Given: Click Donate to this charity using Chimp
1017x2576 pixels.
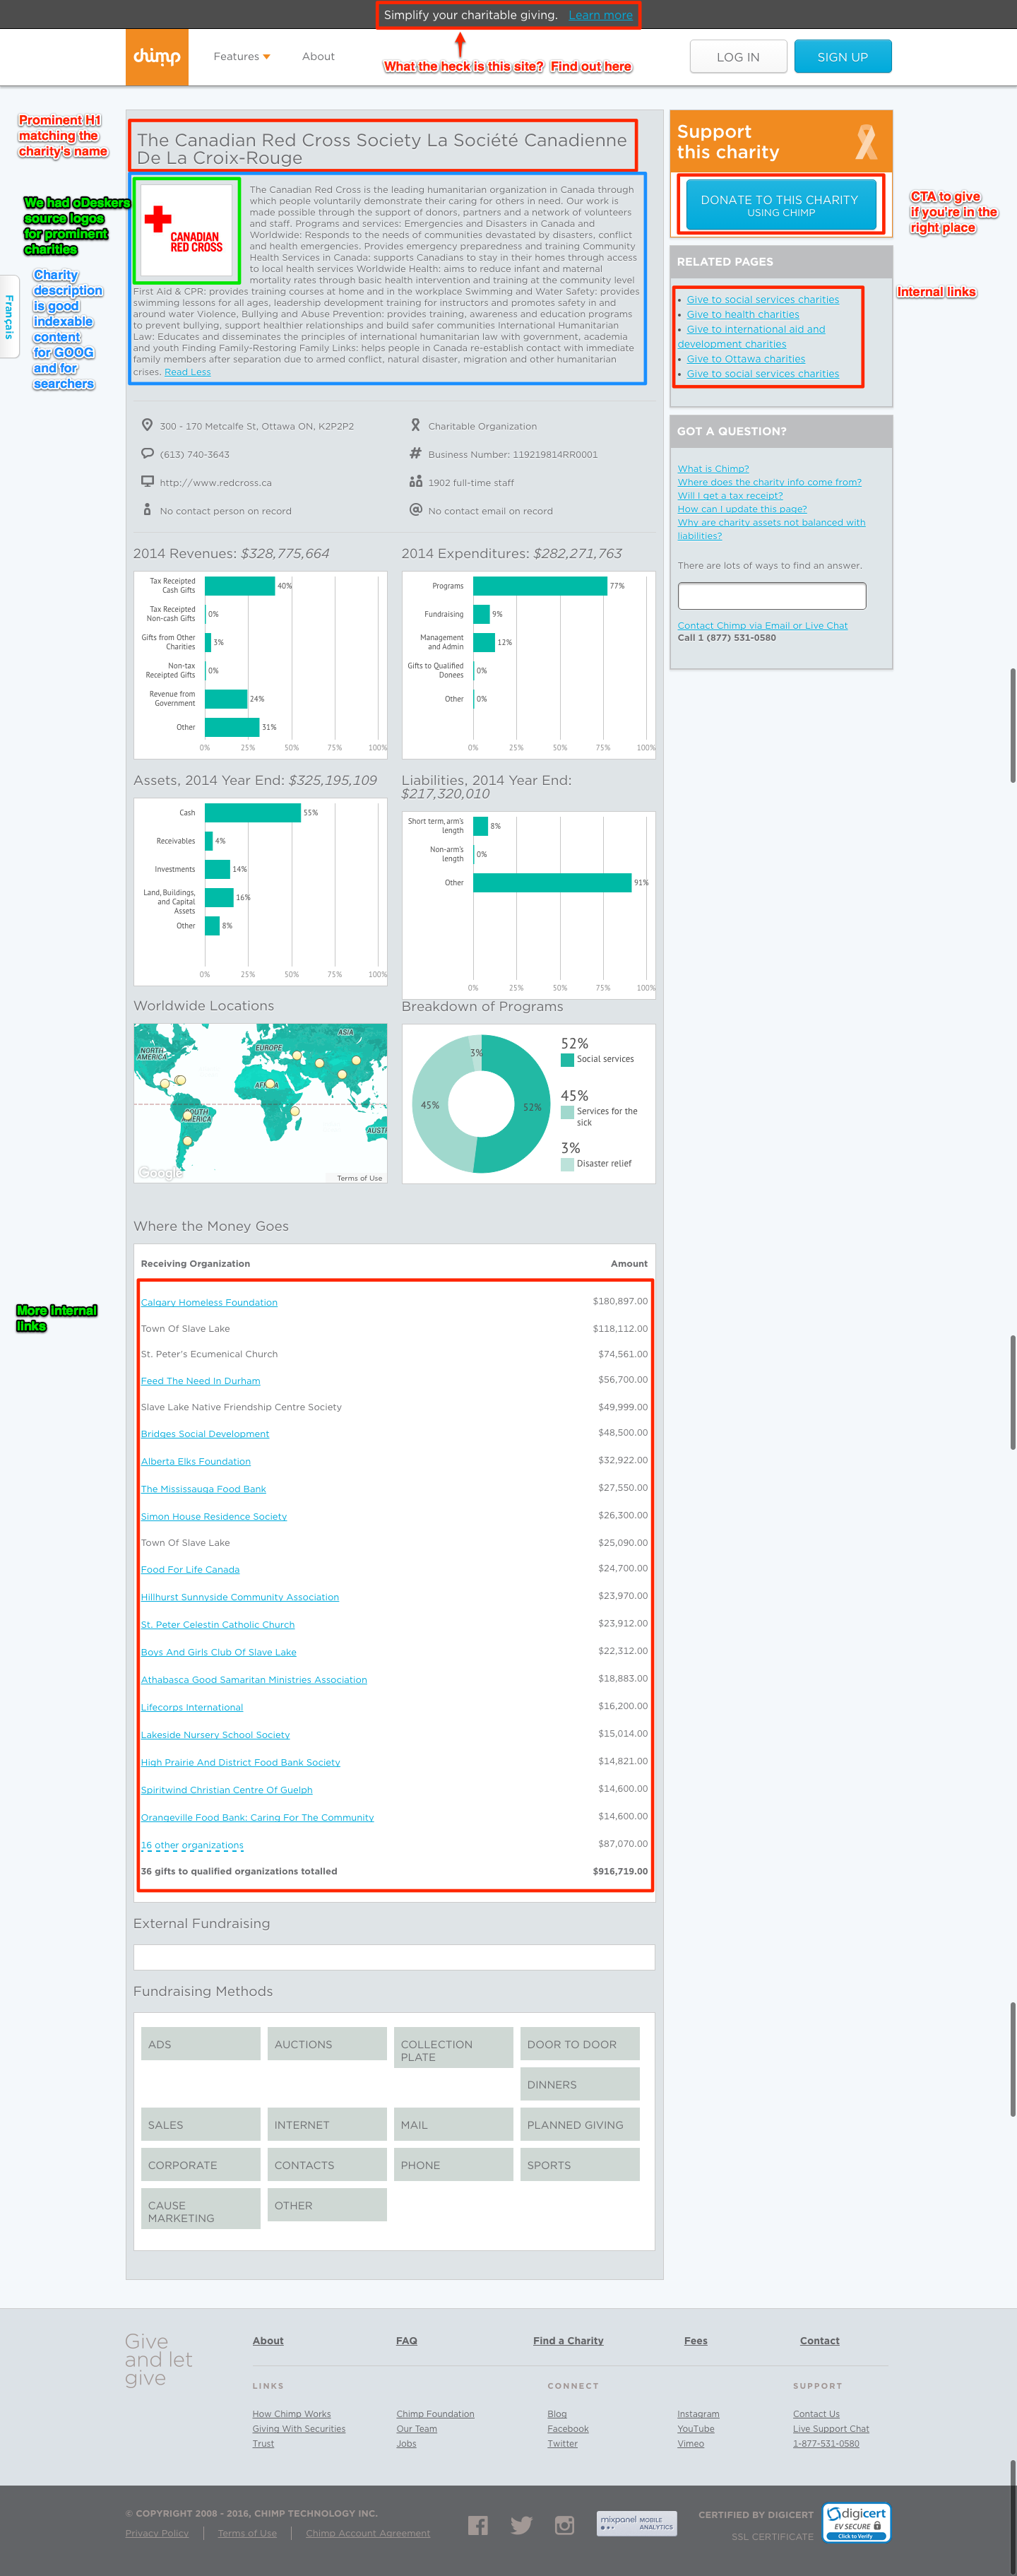Looking at the screenshot, I should pos(780,205).
